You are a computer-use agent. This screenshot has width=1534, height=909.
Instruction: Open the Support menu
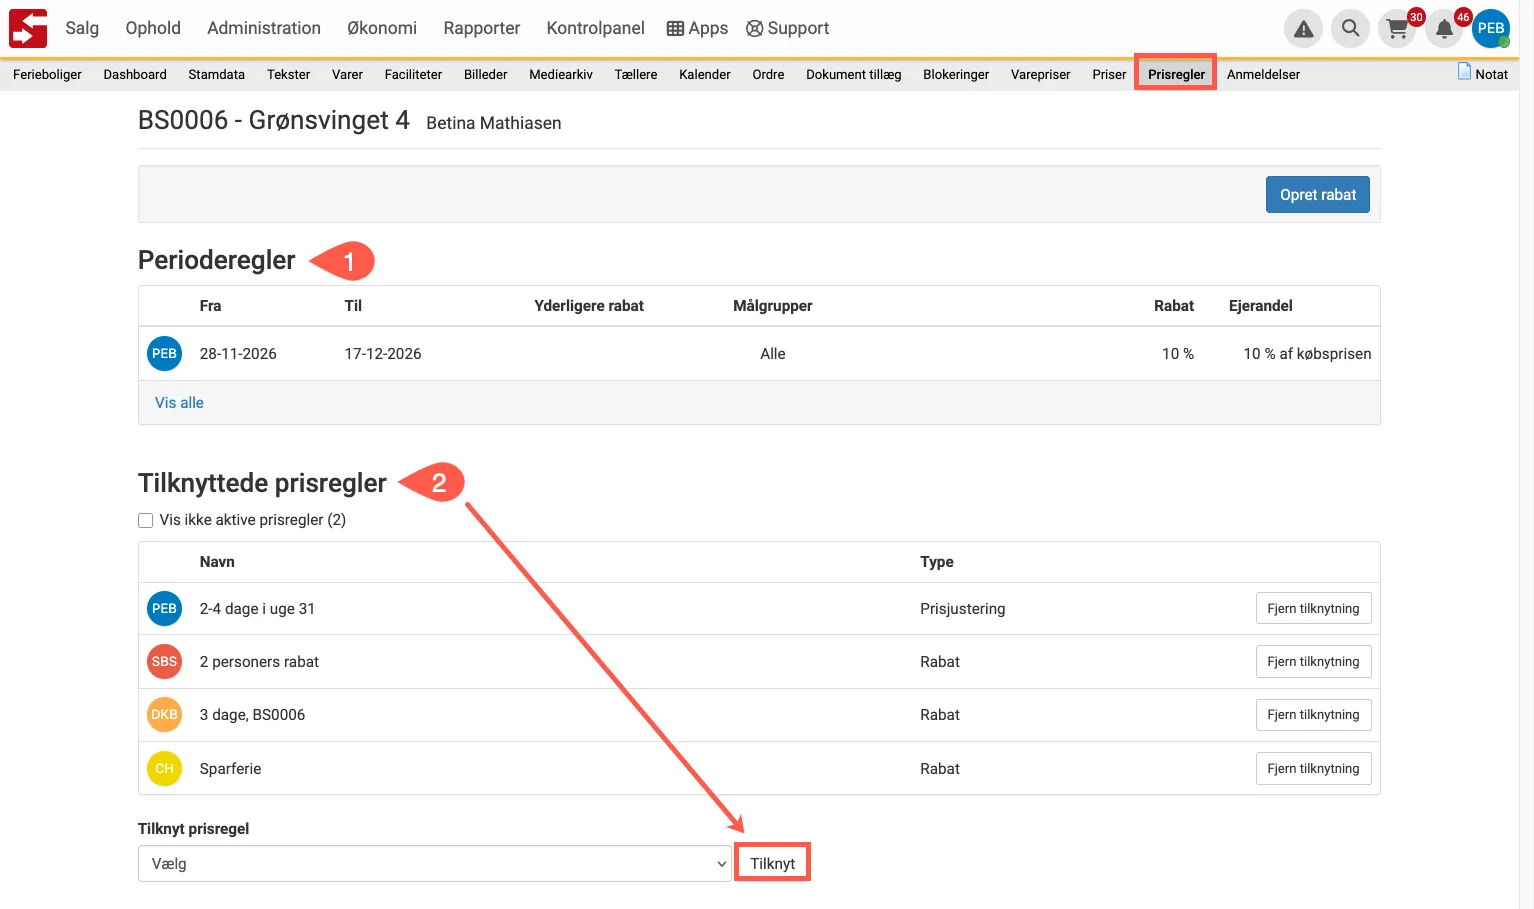click(x=788, y=28)
